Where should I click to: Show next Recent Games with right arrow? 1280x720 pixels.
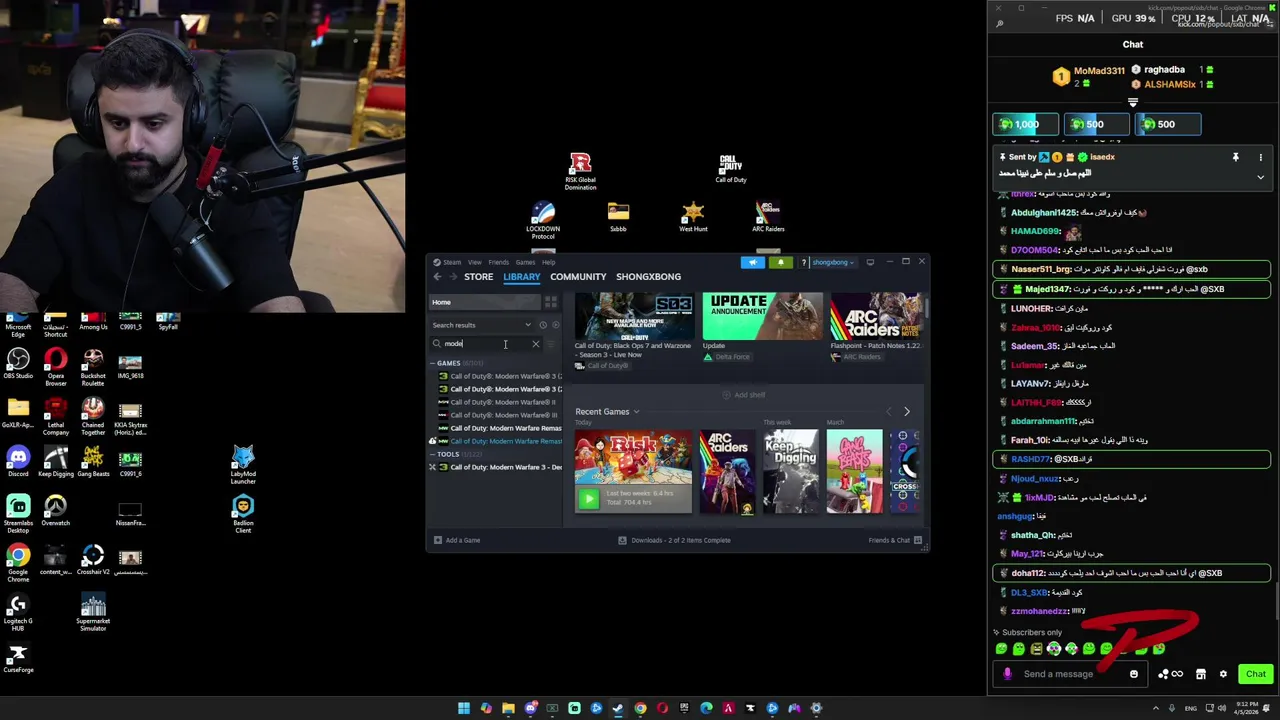pyautogui.click(x=907, y=412)
